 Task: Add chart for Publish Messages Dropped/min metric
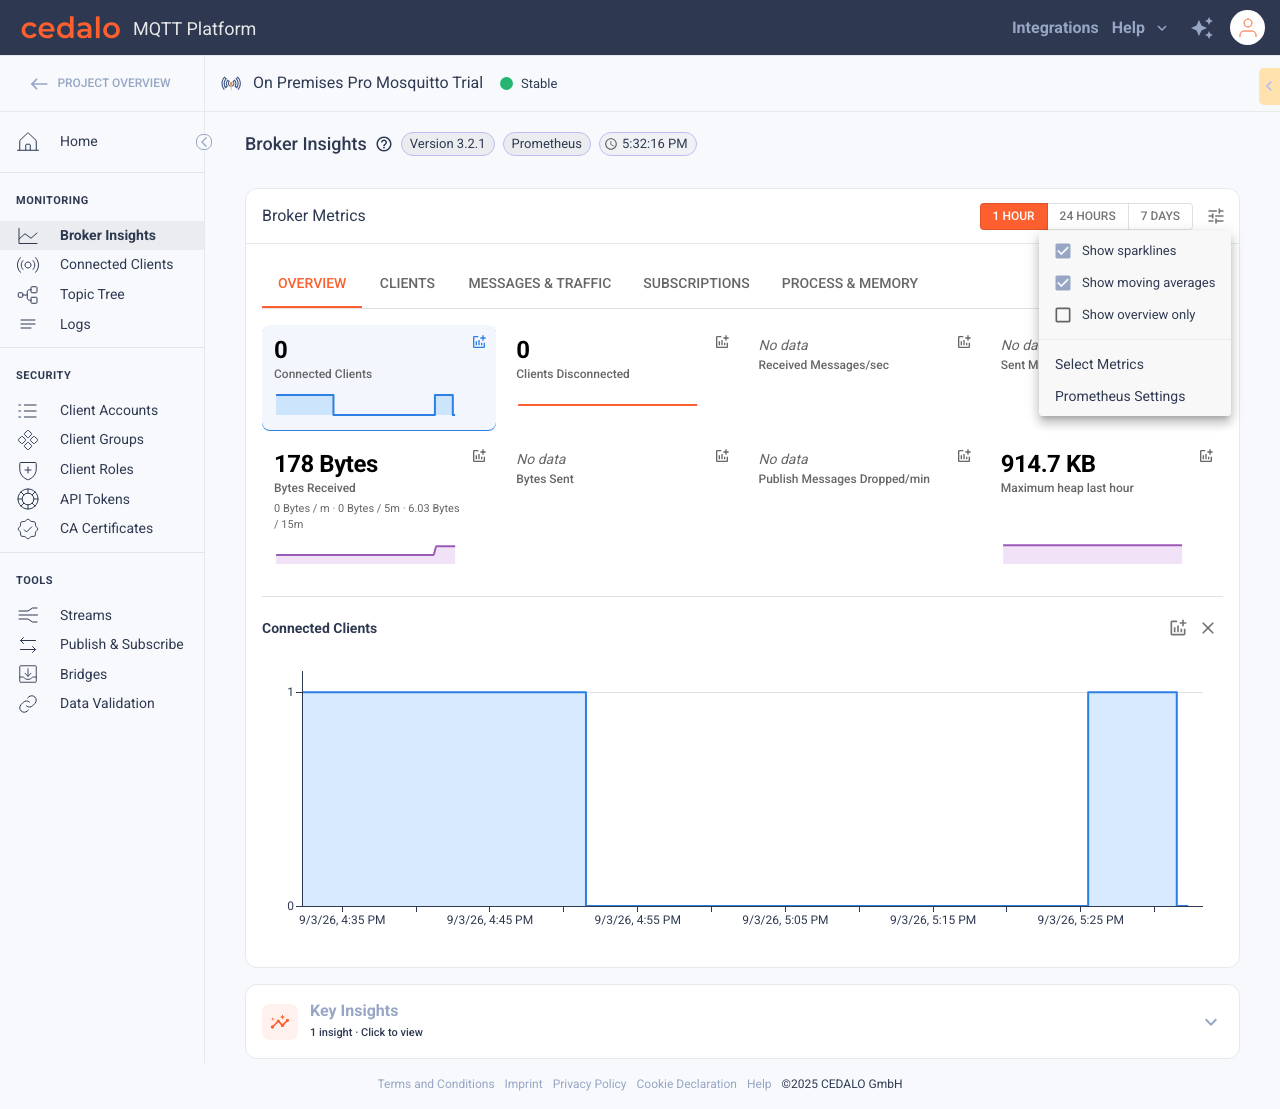964,456
